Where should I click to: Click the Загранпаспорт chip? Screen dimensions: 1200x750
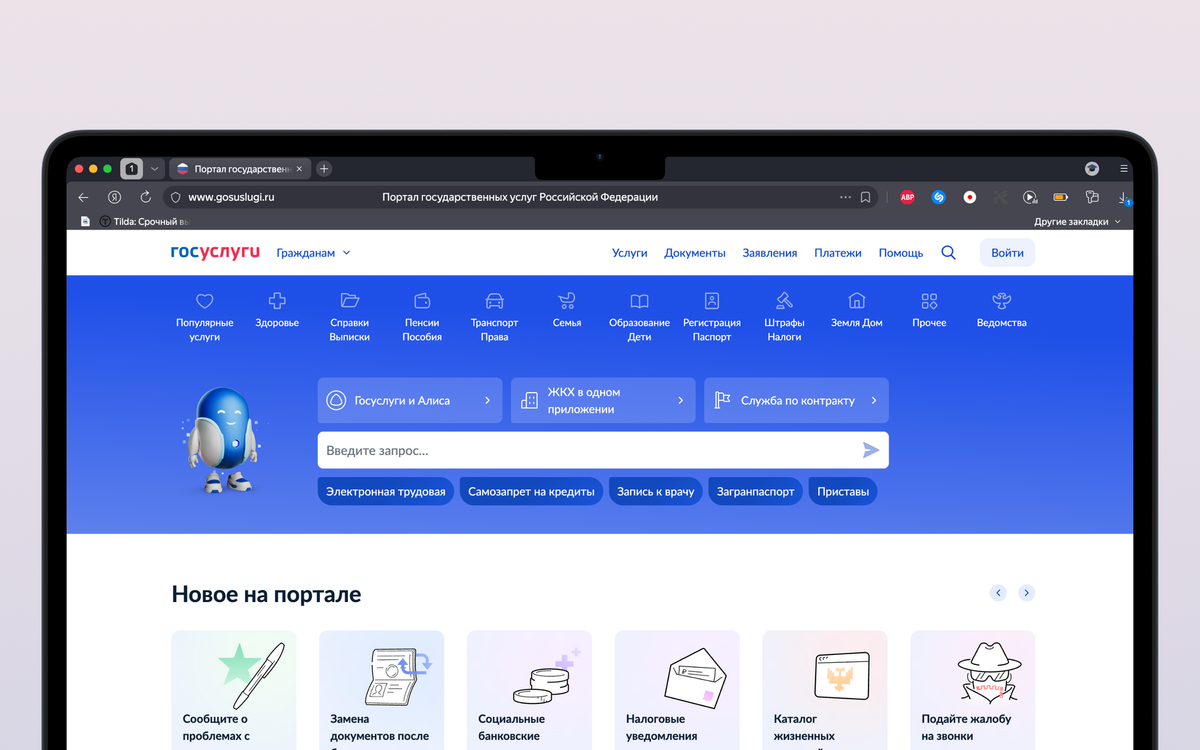point(756,491)
